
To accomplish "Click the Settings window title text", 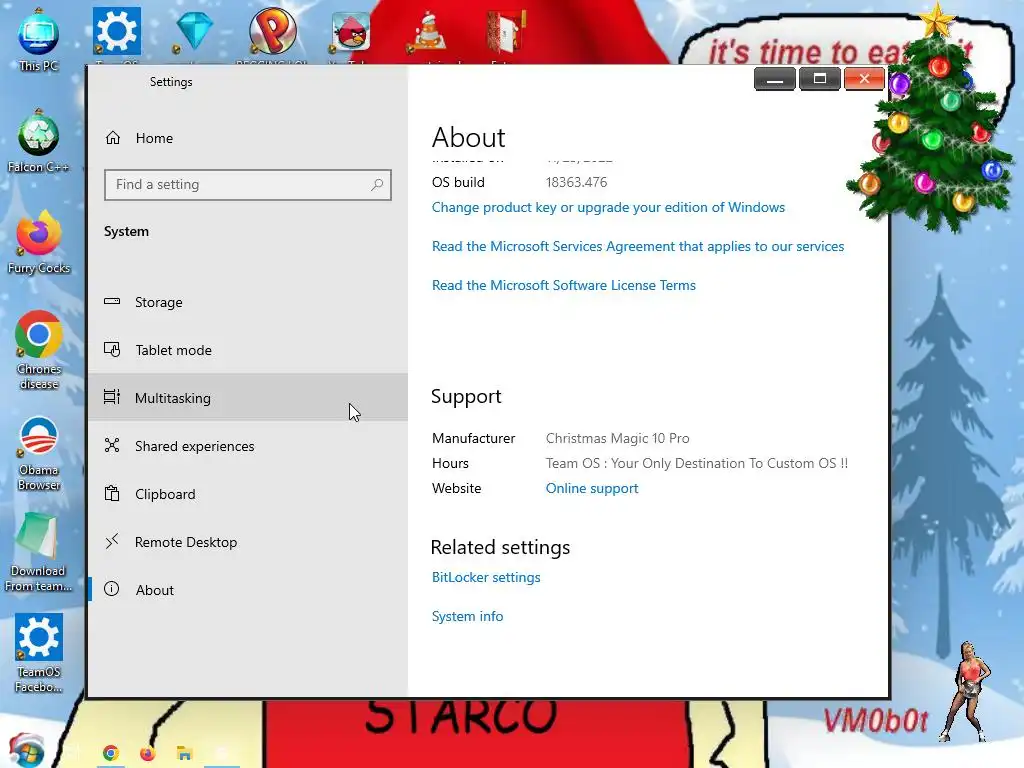I will 171,82.
